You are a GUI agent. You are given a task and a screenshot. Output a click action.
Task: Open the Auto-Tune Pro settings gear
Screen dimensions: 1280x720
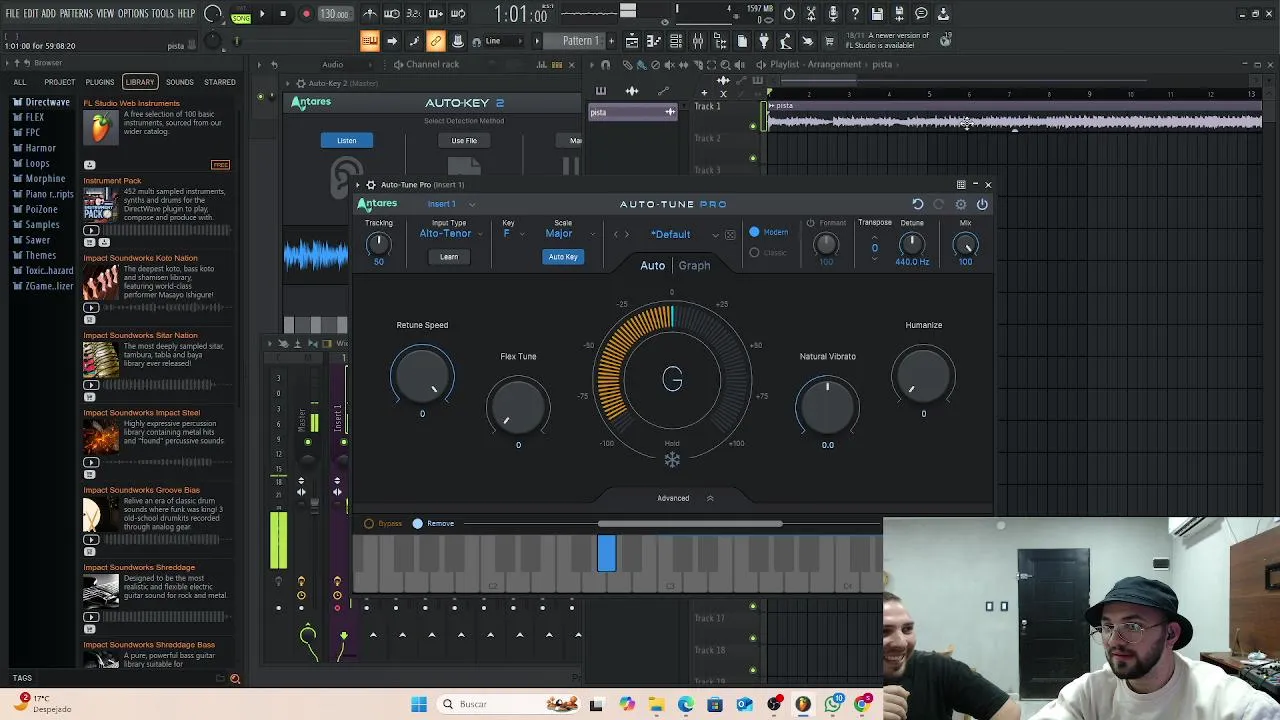pyautogui.click(x=961, y=204)
